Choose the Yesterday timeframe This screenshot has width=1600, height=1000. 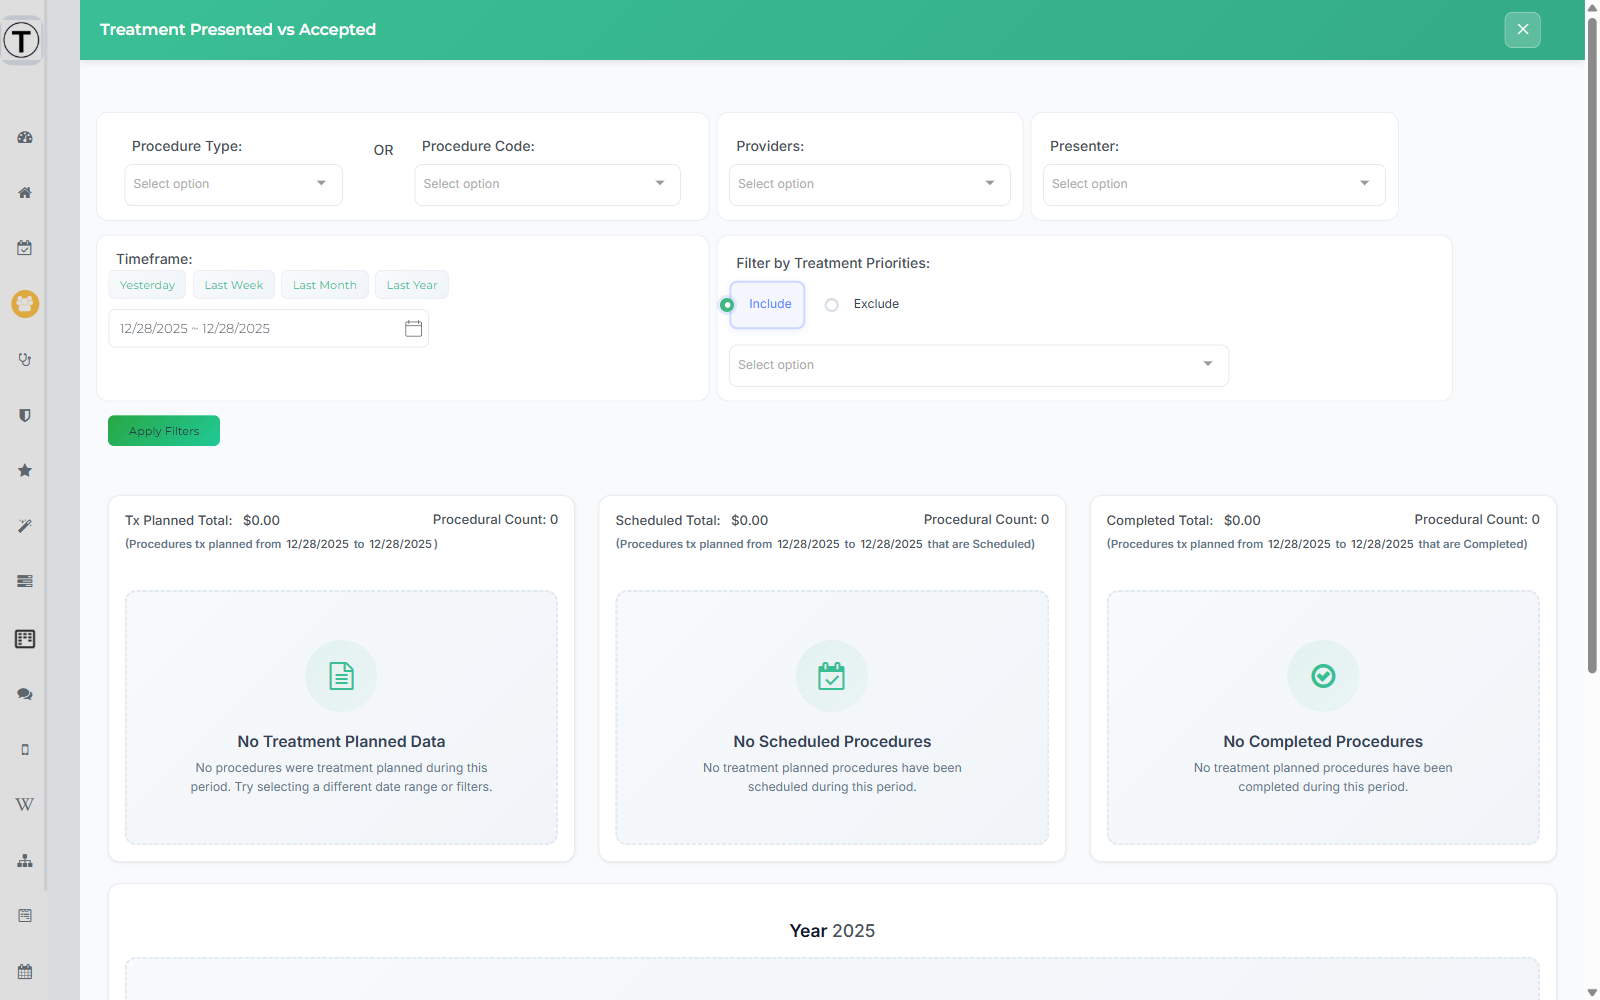tap(147, 285)
